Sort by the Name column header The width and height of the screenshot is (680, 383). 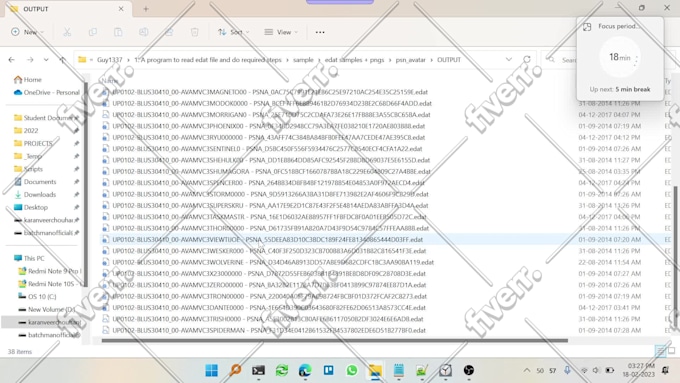(110, 81)
